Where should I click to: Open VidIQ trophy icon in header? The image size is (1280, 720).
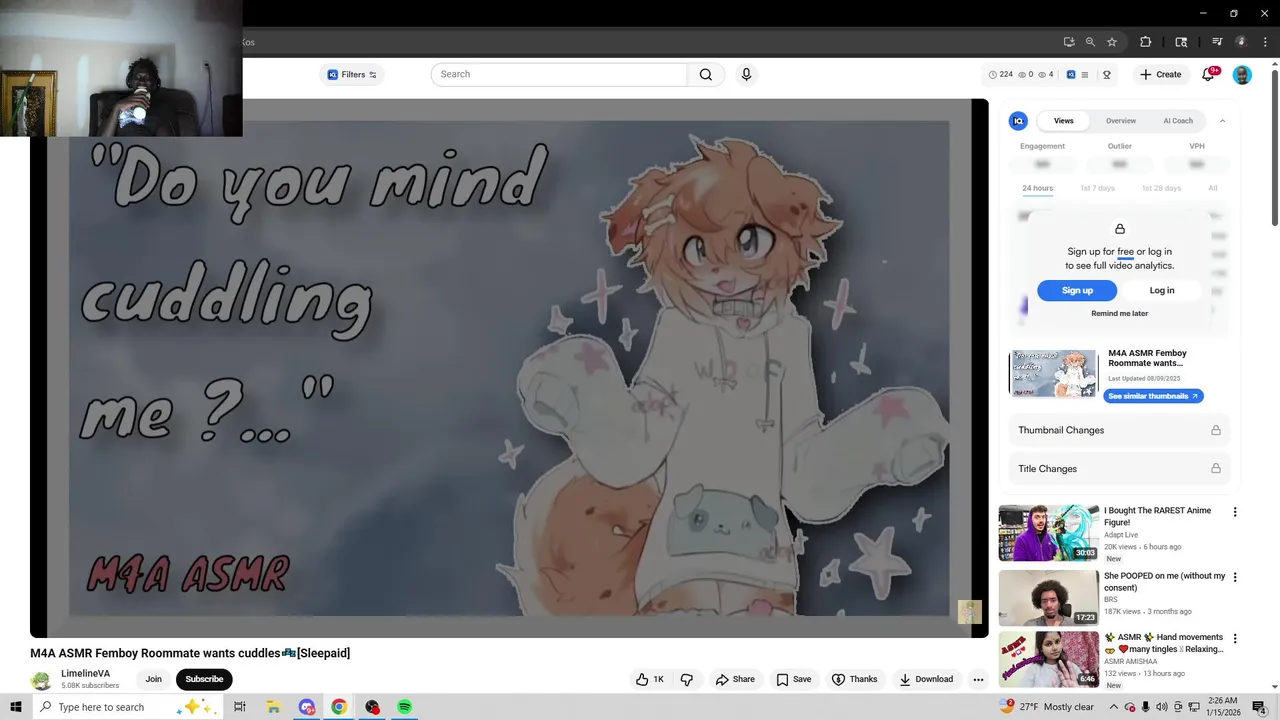(x=1107, y=74)
